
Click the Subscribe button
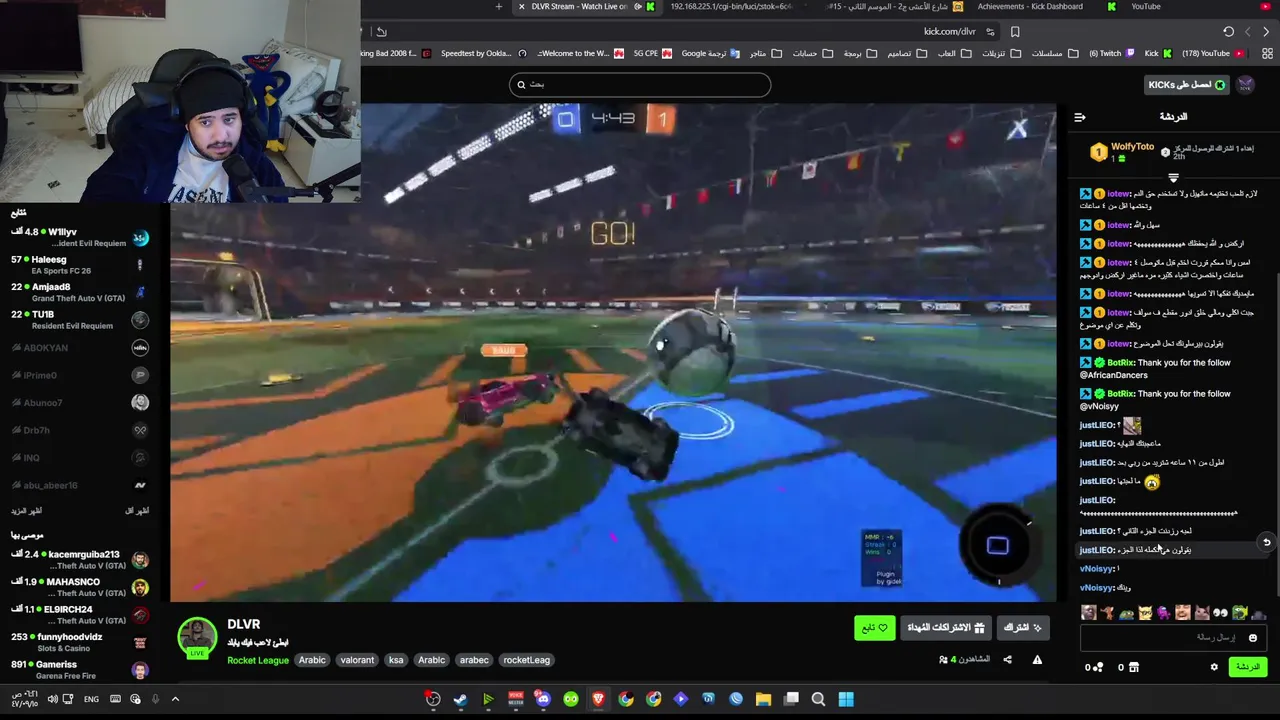(1023, 628)
